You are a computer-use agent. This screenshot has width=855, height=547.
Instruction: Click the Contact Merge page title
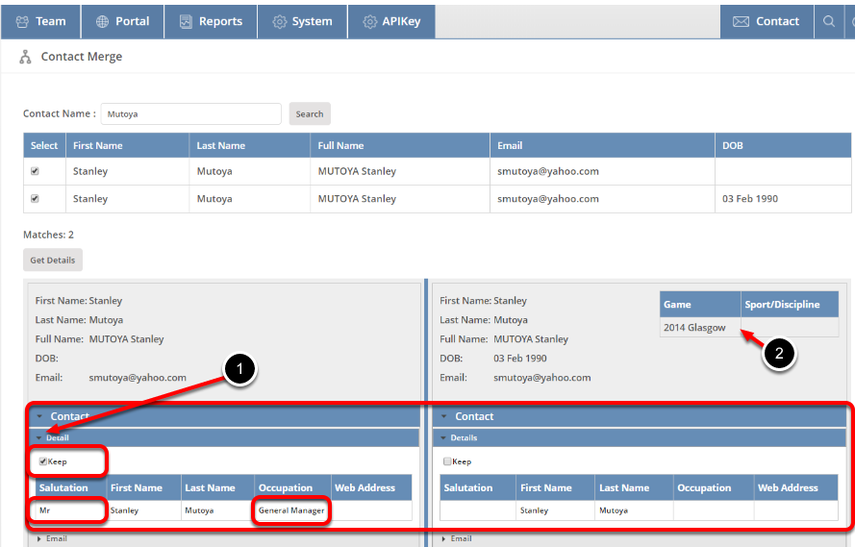pos(82,57)
